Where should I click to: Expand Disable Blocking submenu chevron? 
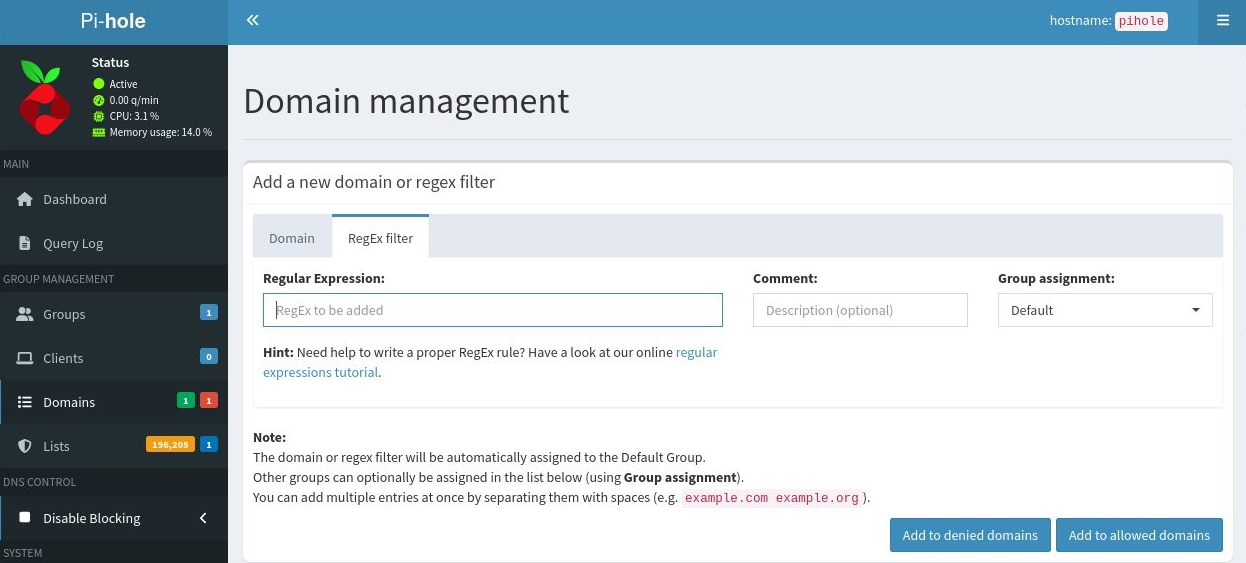click(203, 518)
